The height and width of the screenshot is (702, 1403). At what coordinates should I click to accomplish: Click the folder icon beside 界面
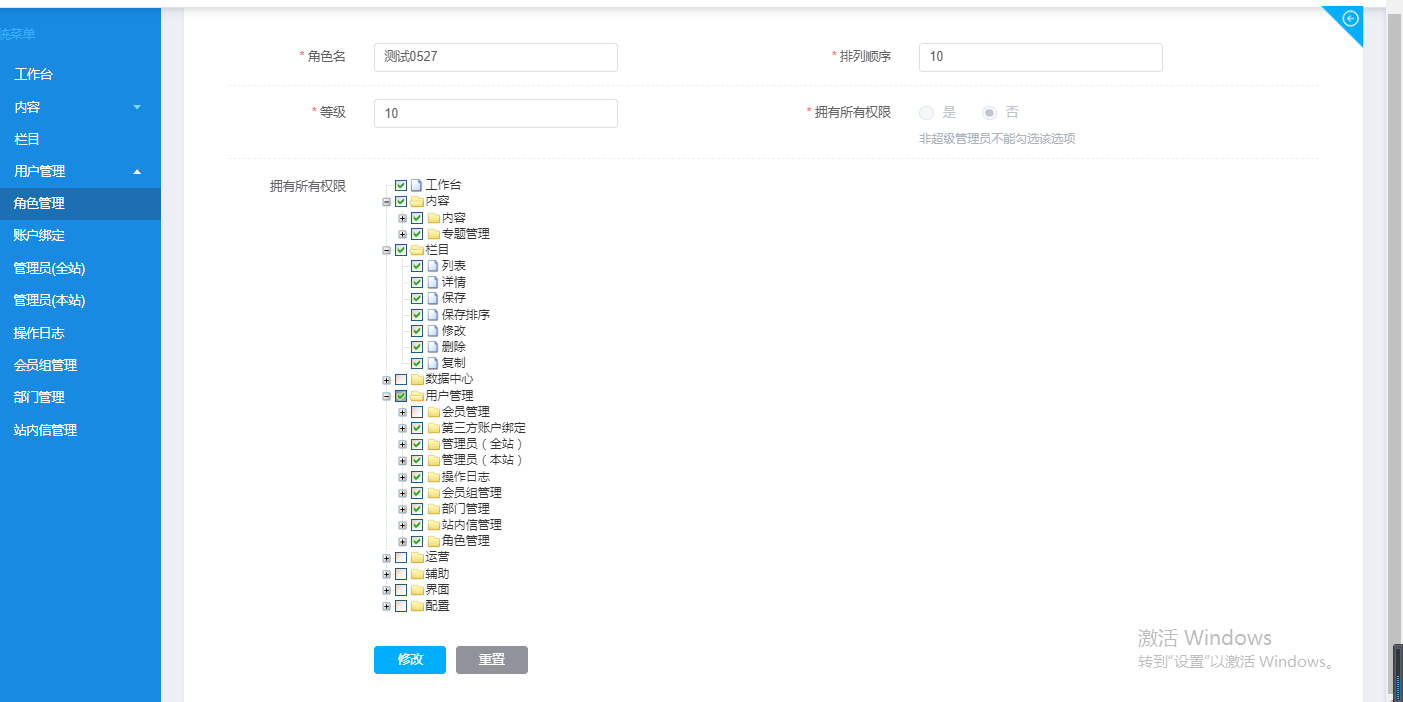[x=417, y=590]
